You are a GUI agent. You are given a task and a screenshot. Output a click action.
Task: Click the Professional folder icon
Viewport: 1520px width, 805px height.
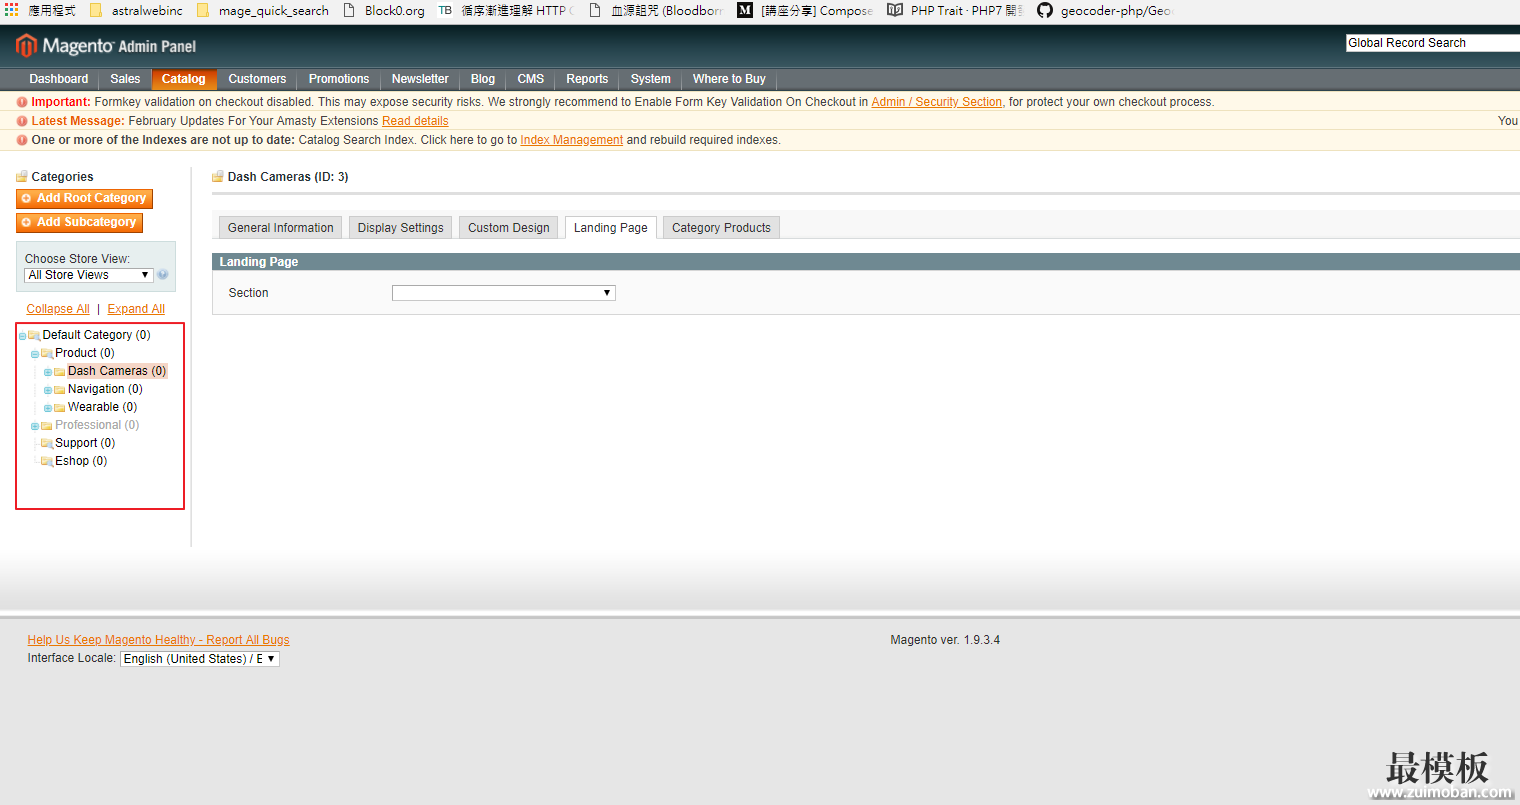coord(47,425)
